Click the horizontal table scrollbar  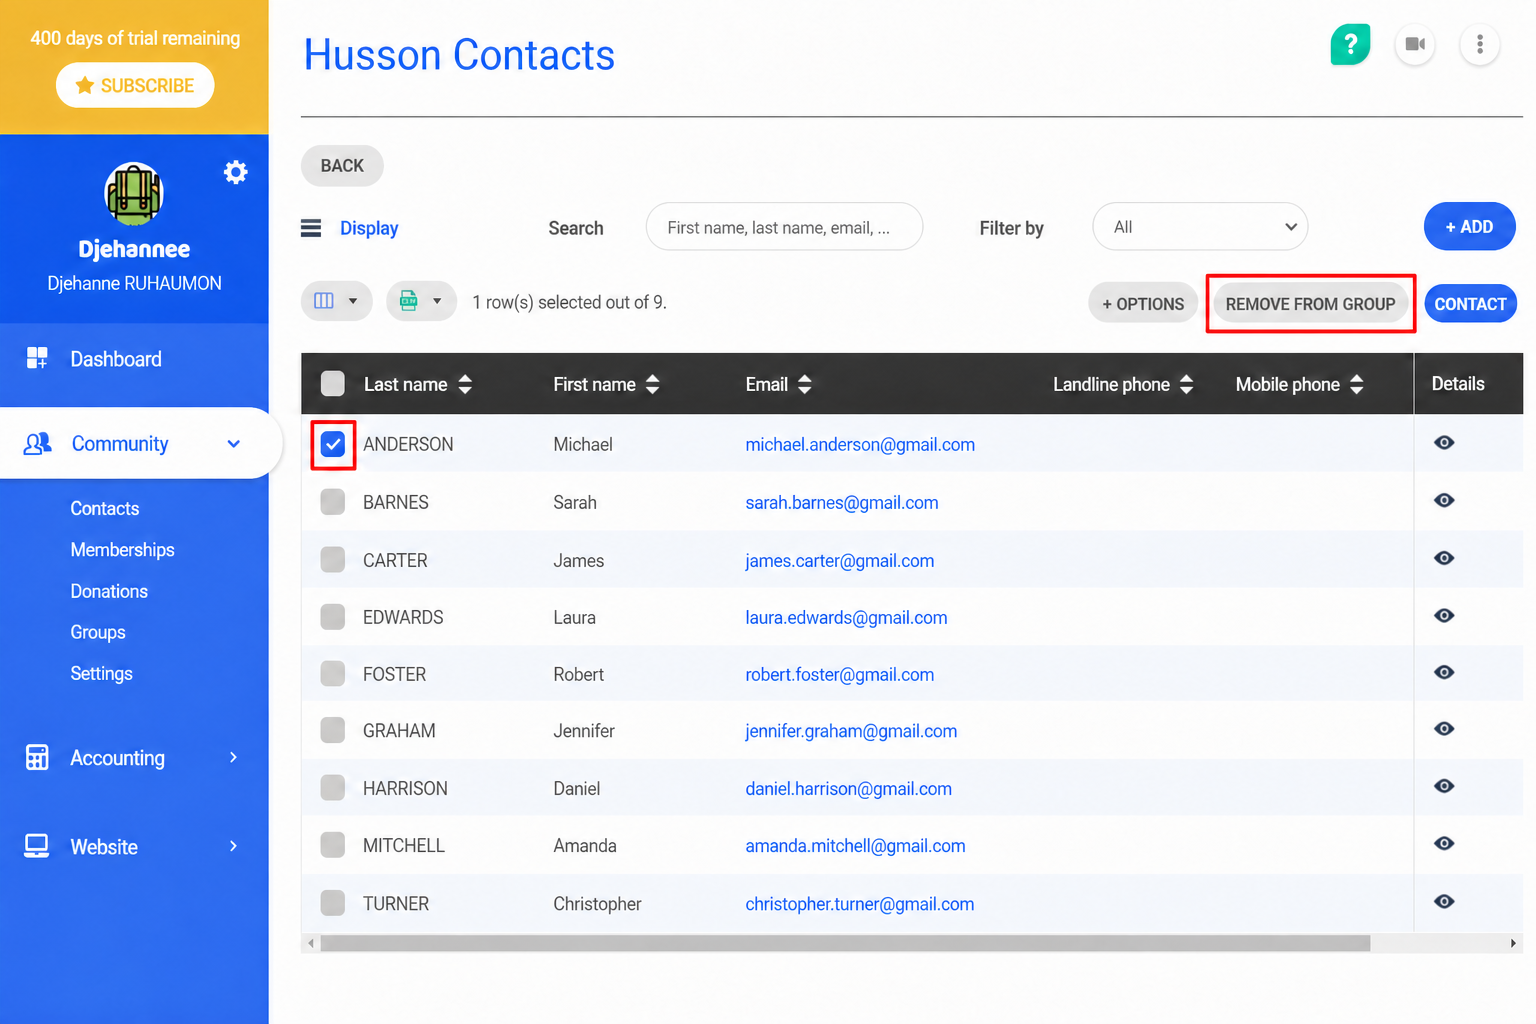[x=845, y=943]
